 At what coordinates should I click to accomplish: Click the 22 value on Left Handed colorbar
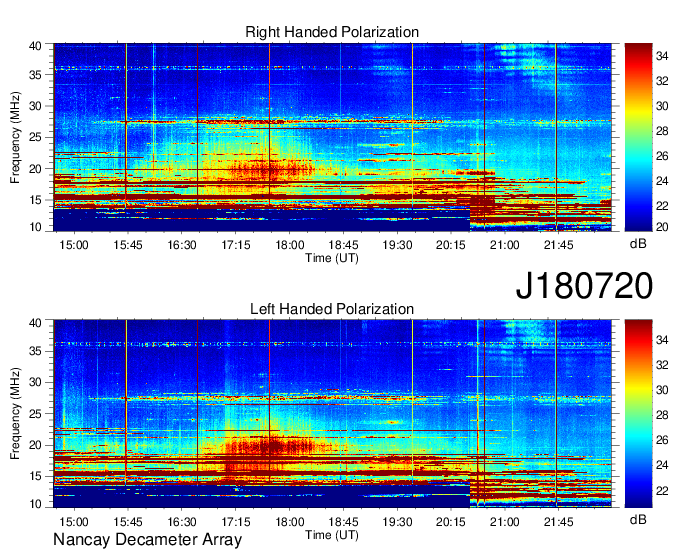(x=662, y=491)
